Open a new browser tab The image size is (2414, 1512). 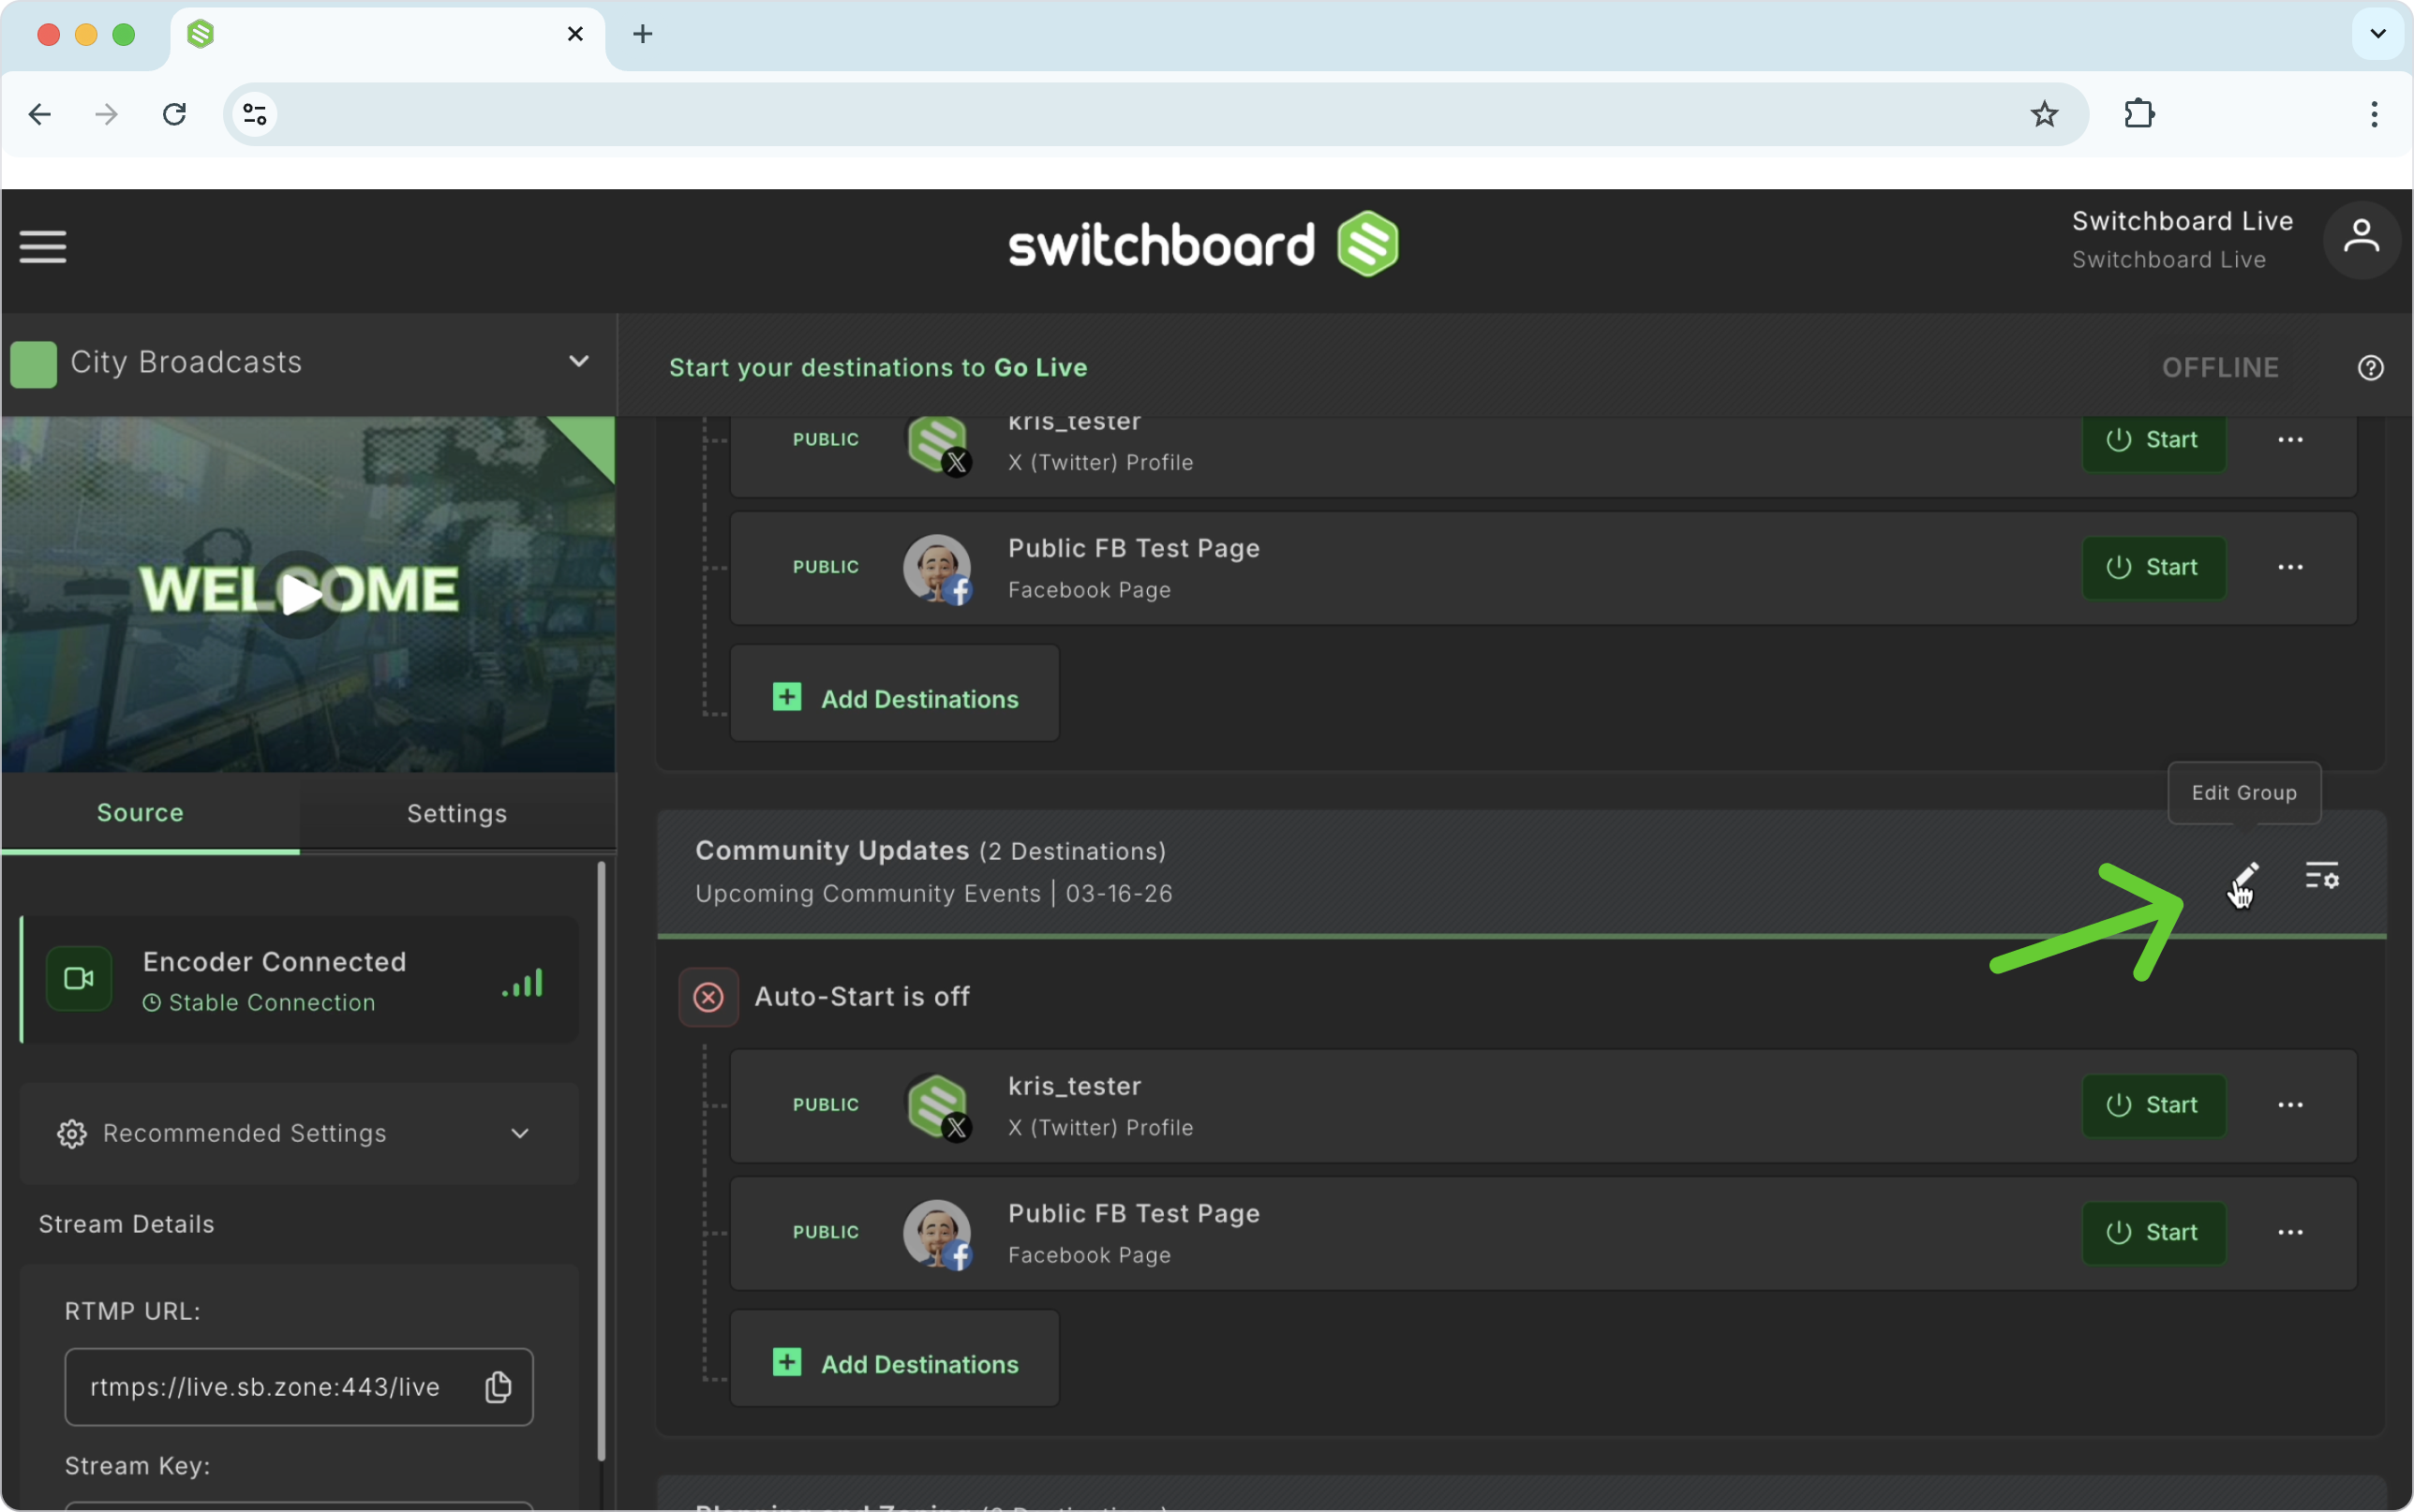tap(643, 34)
